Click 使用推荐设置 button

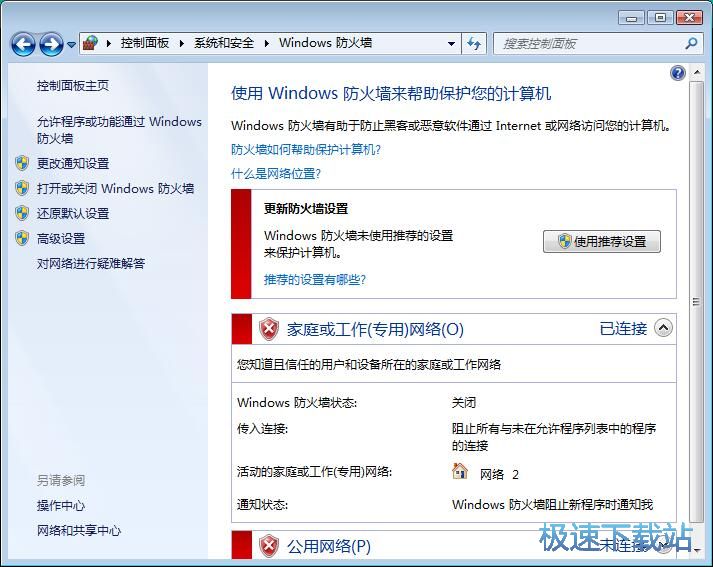tap(602, 241)
